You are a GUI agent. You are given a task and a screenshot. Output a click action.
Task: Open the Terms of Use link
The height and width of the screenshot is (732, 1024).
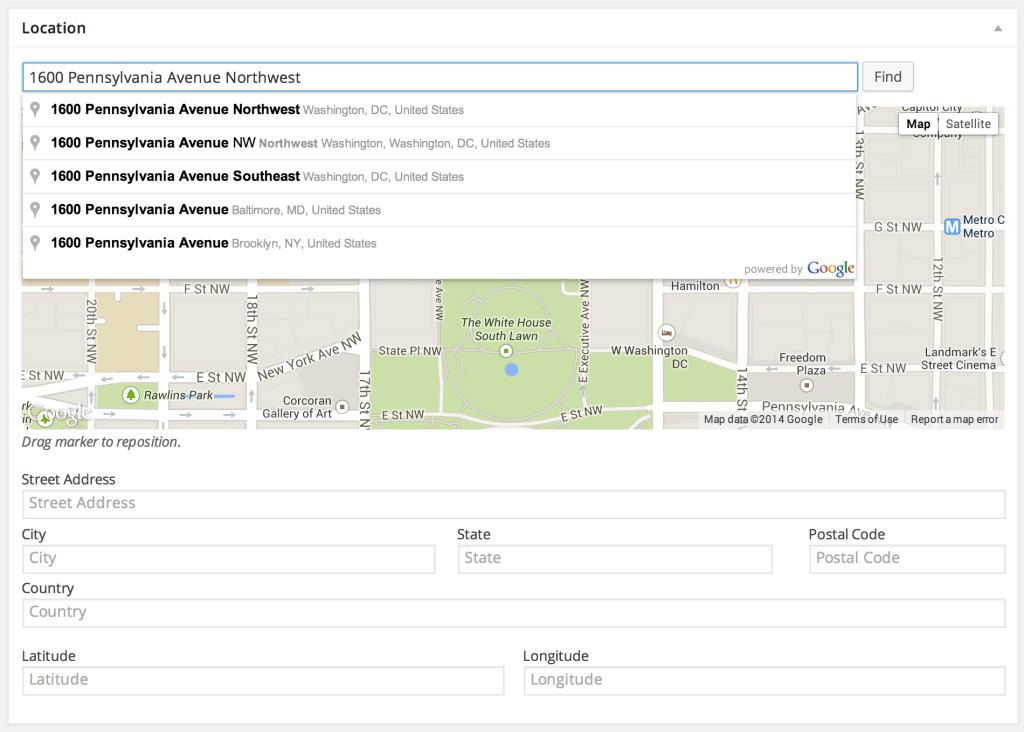pyautogui.click(x=866, y=419)
